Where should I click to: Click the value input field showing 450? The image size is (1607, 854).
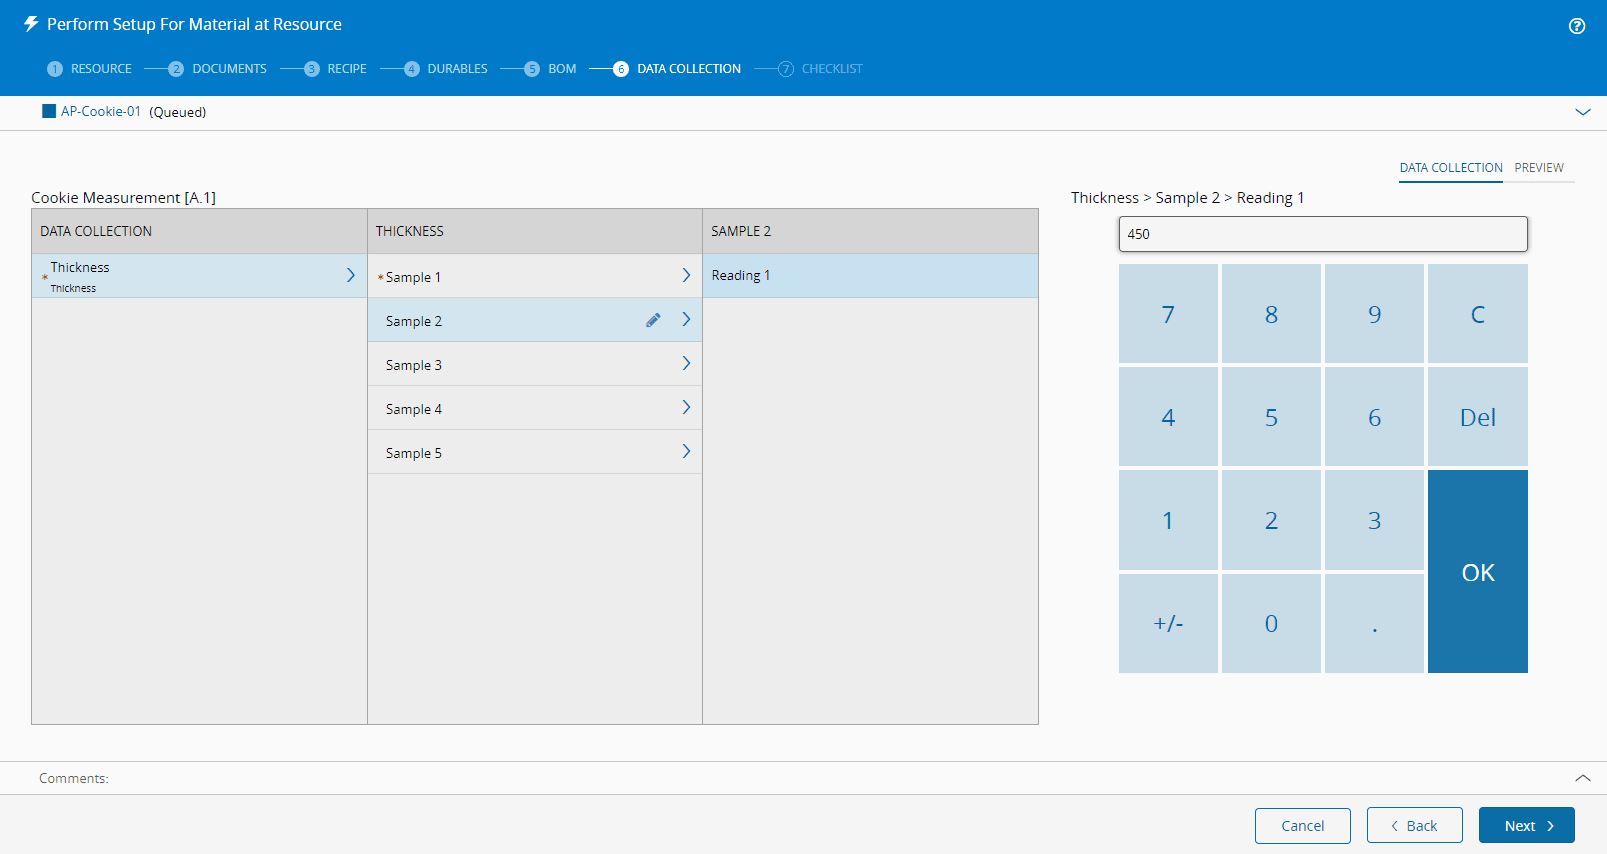(1322, 234)
